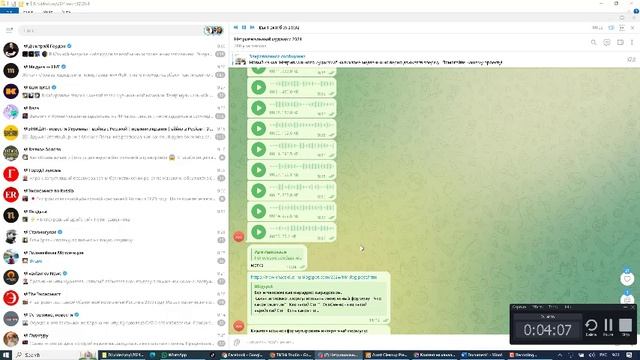Open the discussion comments icon in chat header
This screenshot has width=640, height=360.
(607, 42)
